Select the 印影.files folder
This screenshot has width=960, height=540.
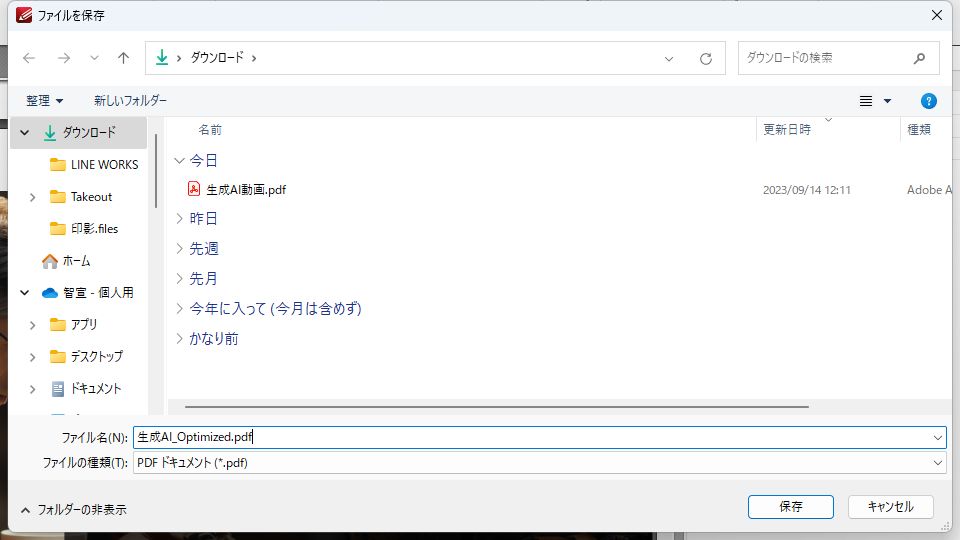coord(94,228)
